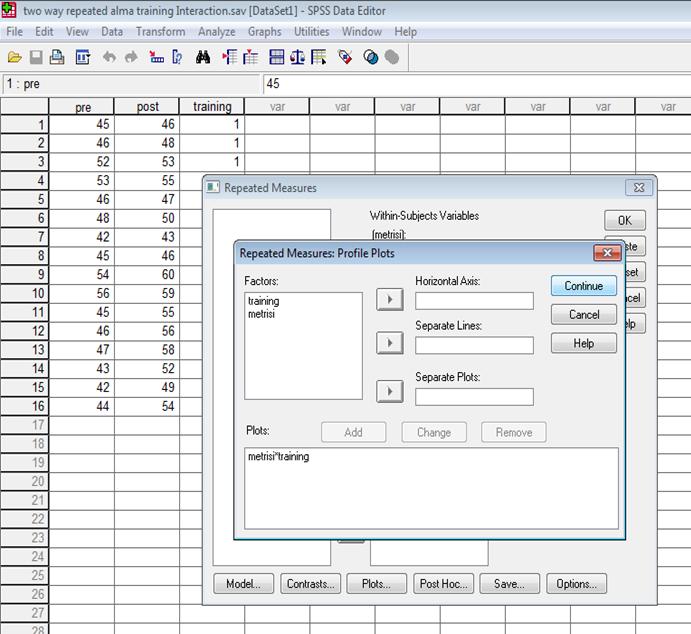Screen dimensions: 691x634
Task: Select 'training' in Factors list
Action: pyautogui.click(x=264, y=301)
